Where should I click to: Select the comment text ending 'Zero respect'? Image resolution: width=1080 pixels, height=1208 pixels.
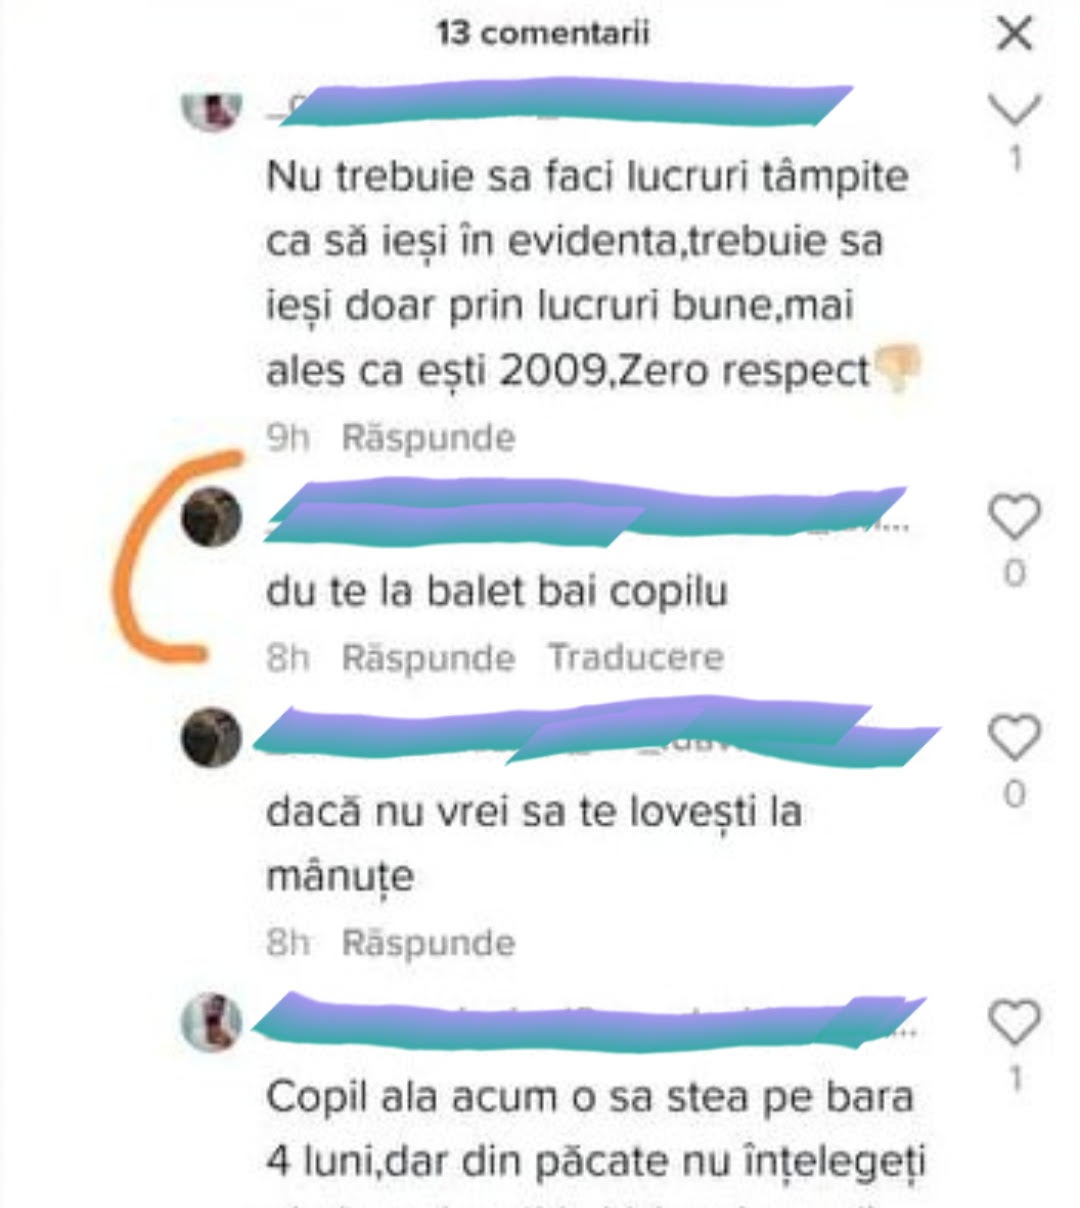(590, 273)
